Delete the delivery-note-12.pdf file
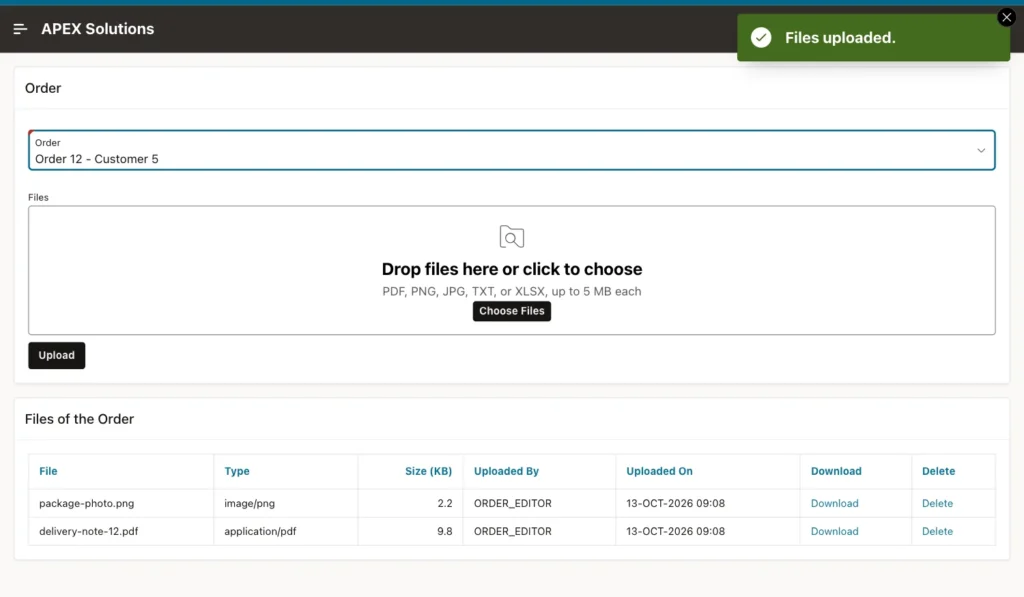The height and width of the screenshot is (597, 1024). click(937, 532)
